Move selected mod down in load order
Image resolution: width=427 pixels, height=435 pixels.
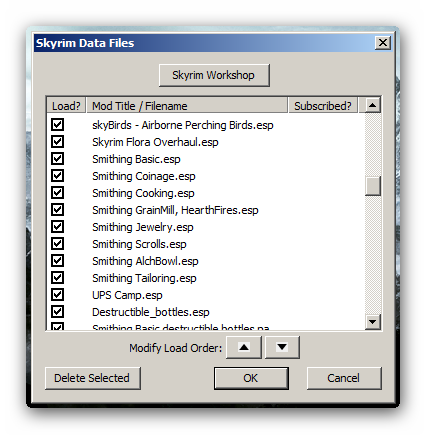tap(282, 347)
